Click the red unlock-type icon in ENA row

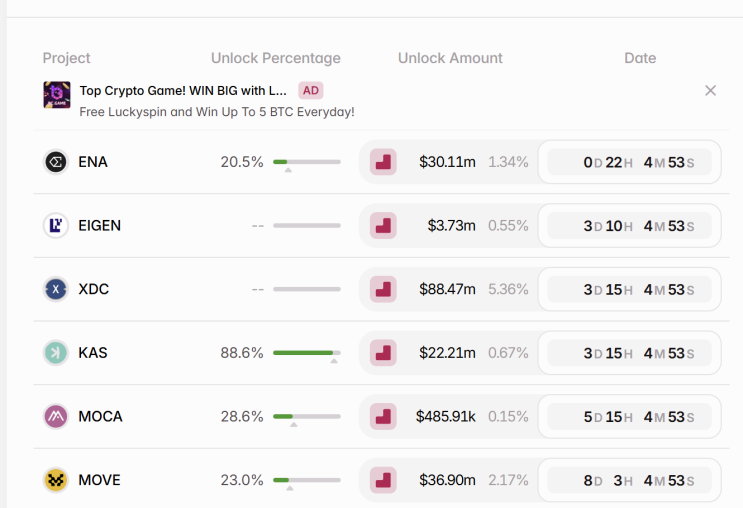tap(383, 162)
